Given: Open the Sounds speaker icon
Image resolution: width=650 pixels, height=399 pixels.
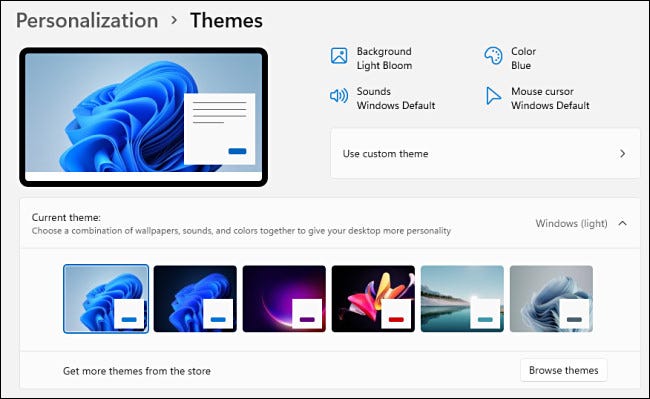Looking at the screenshot, I should [x=339, y=96].
